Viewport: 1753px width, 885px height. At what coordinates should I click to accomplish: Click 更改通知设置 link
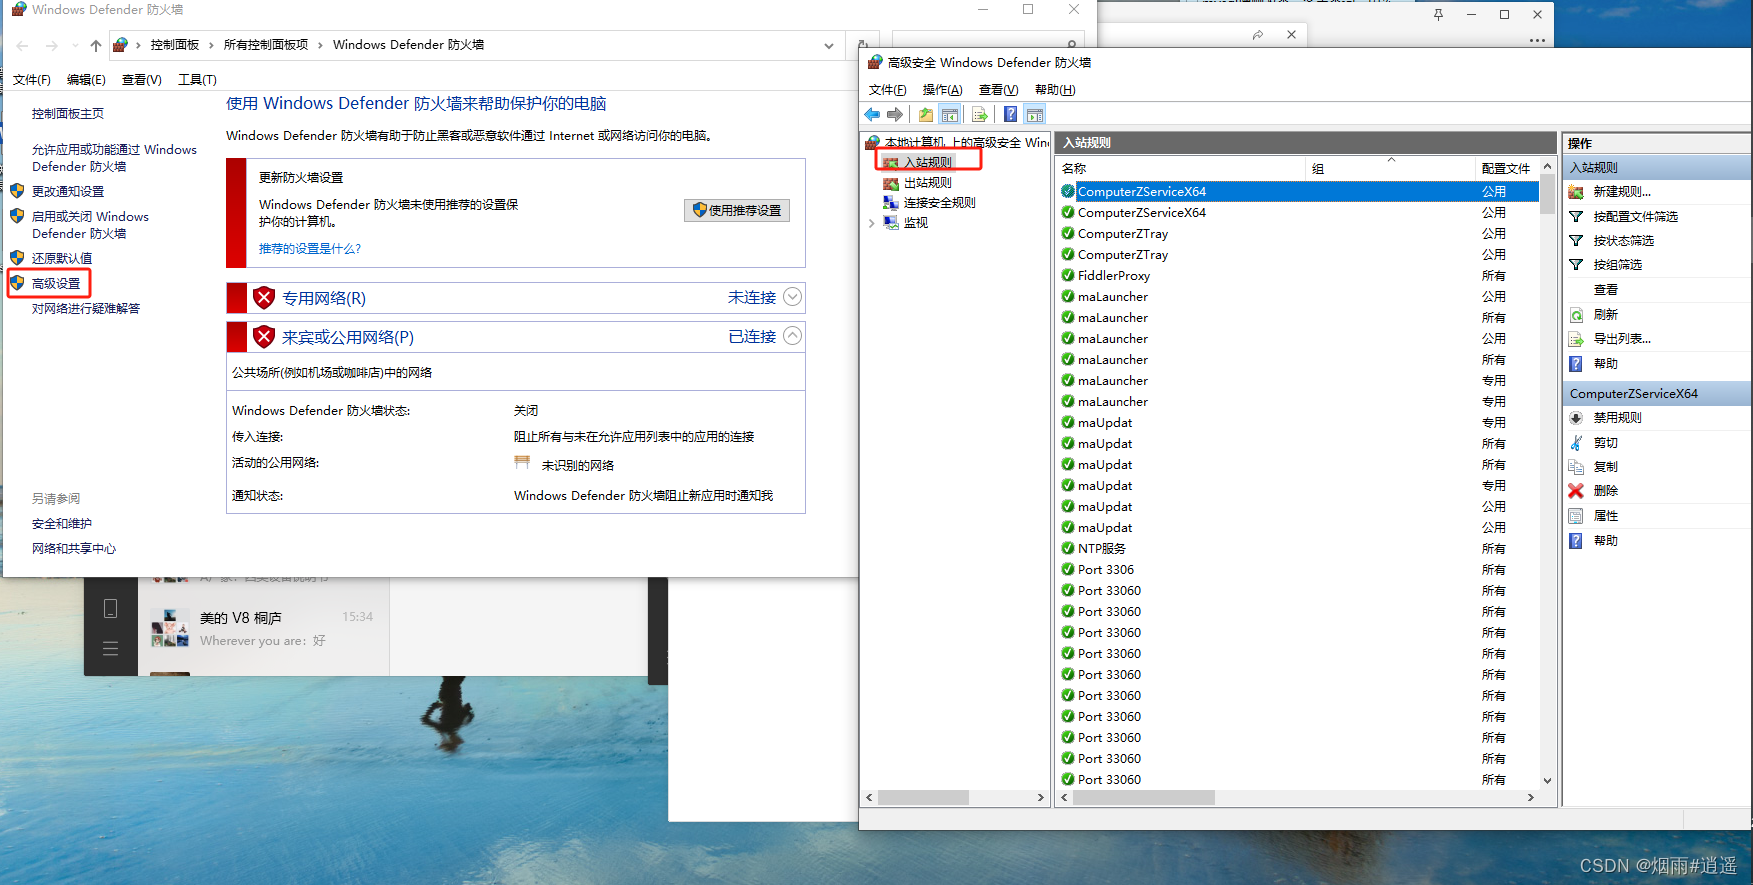click(x=68, y=192)
